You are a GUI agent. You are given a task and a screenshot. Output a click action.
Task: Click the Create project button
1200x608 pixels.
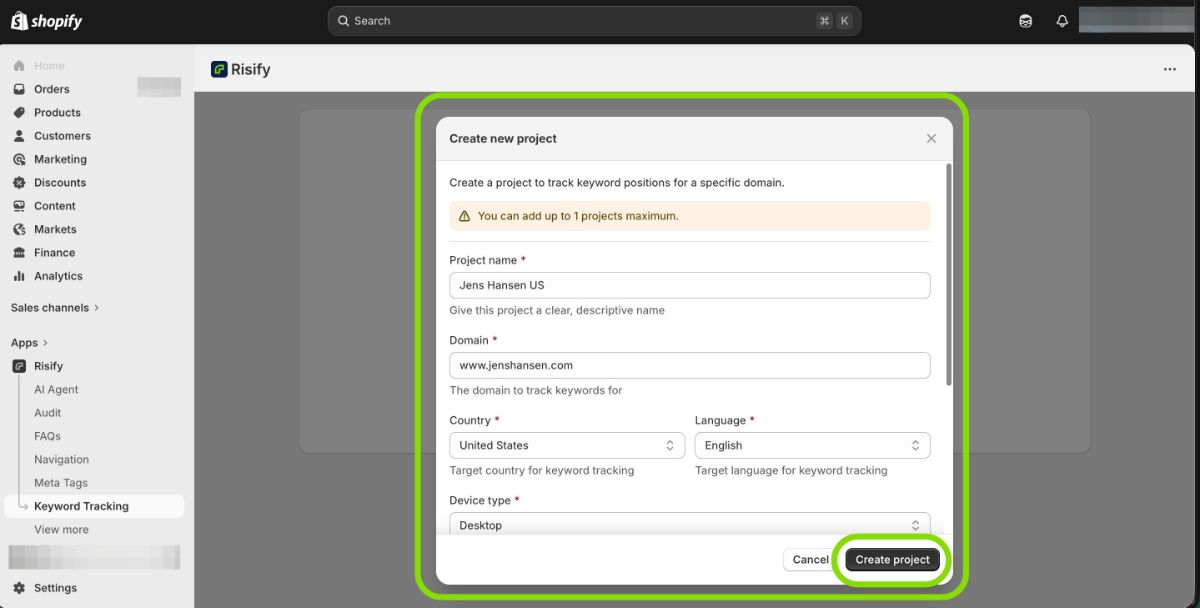(892, 560)
